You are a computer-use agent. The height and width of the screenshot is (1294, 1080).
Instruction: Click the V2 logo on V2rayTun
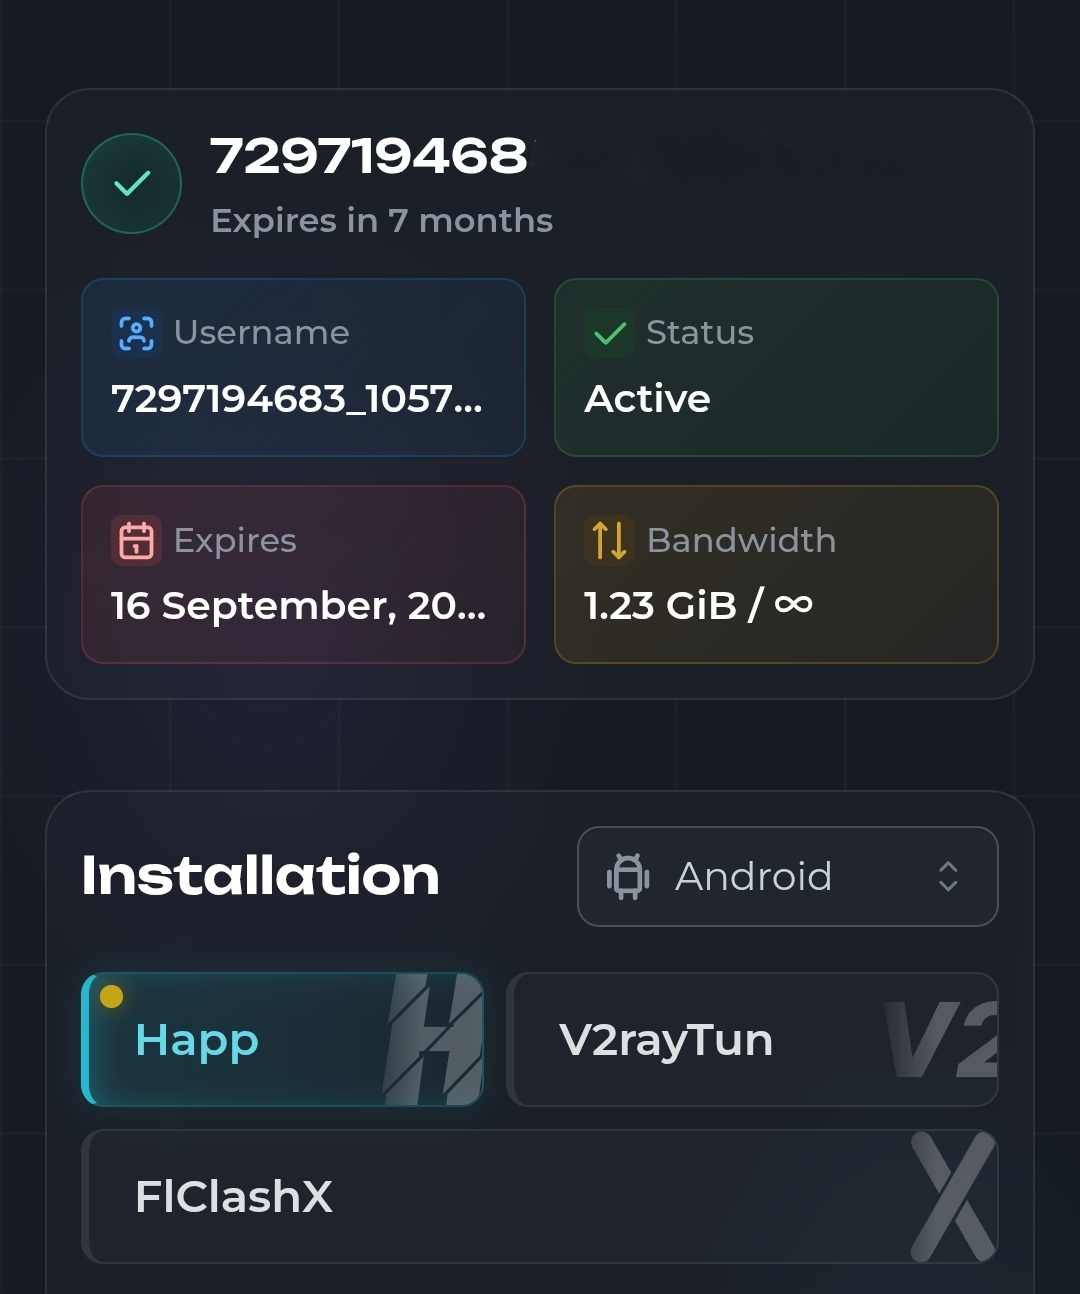tap(942, 1040)
